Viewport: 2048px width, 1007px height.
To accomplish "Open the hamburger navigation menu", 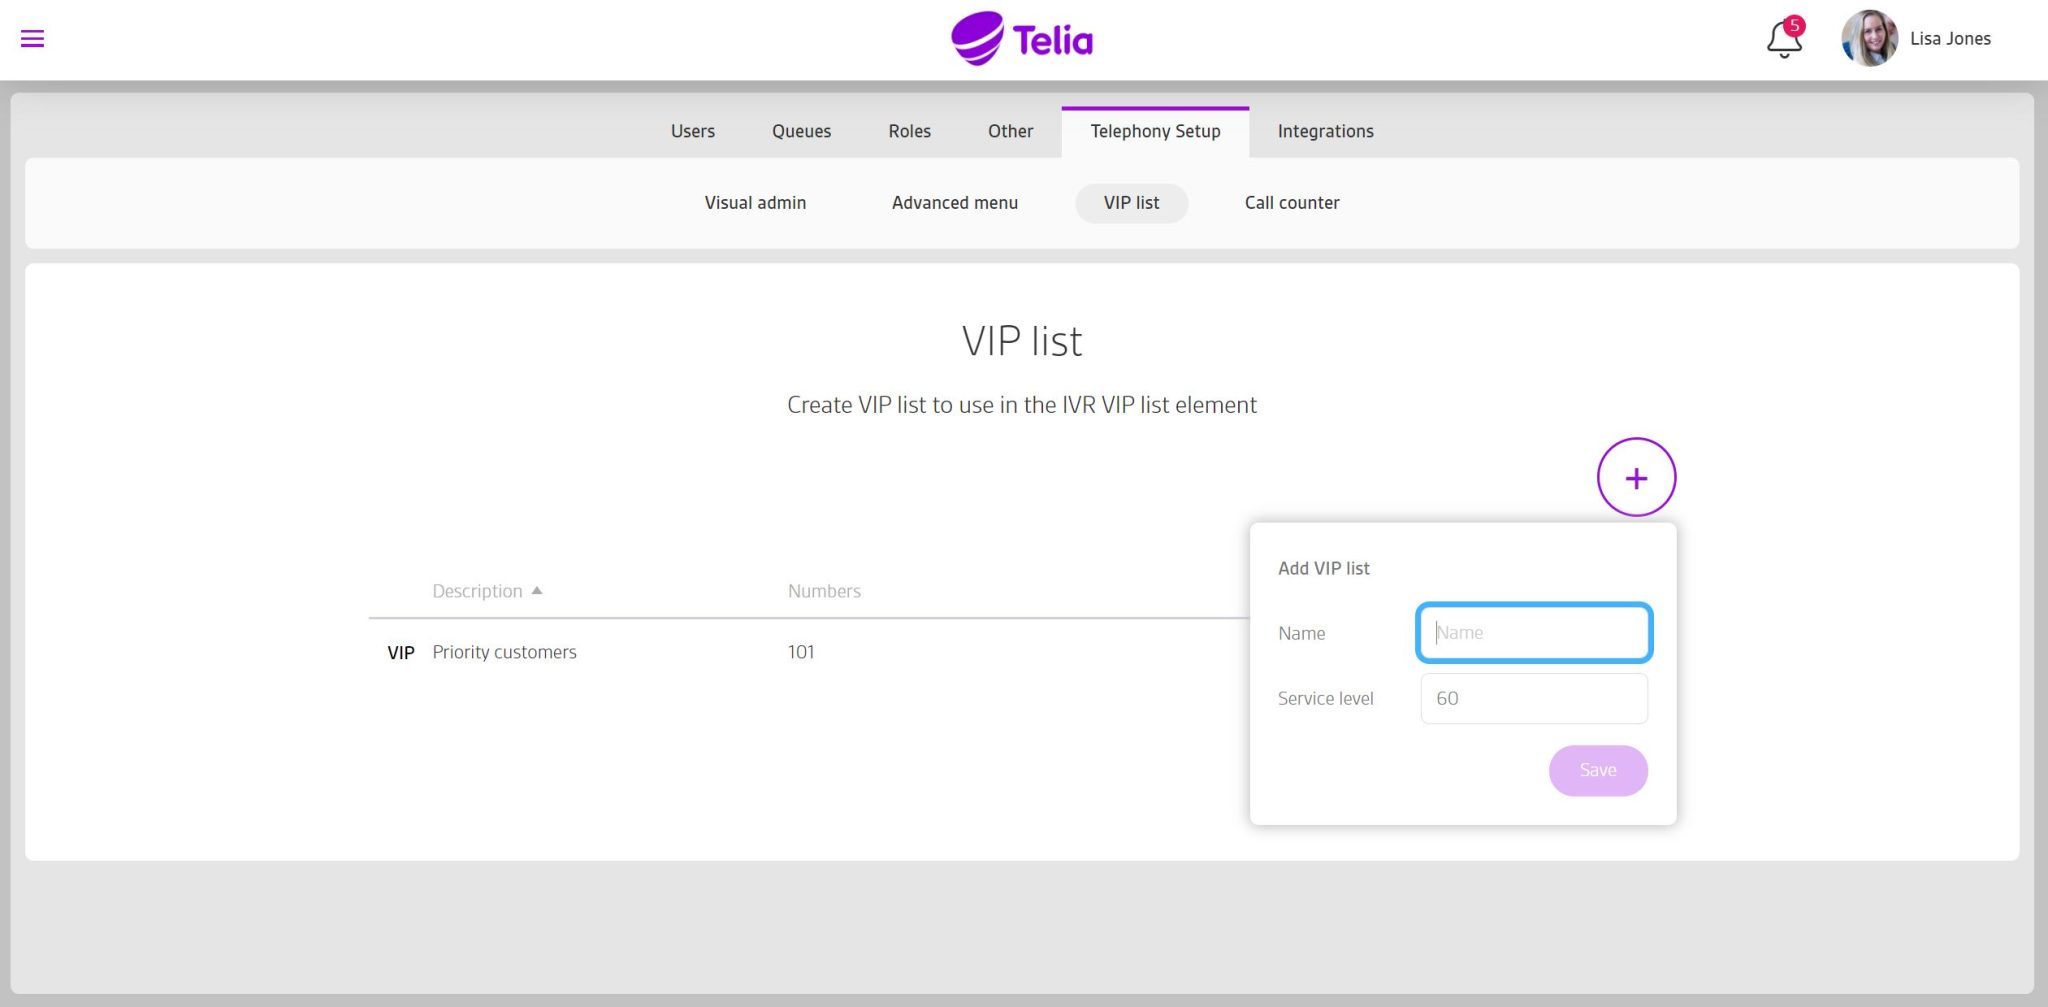I will (x=32, y=39).
